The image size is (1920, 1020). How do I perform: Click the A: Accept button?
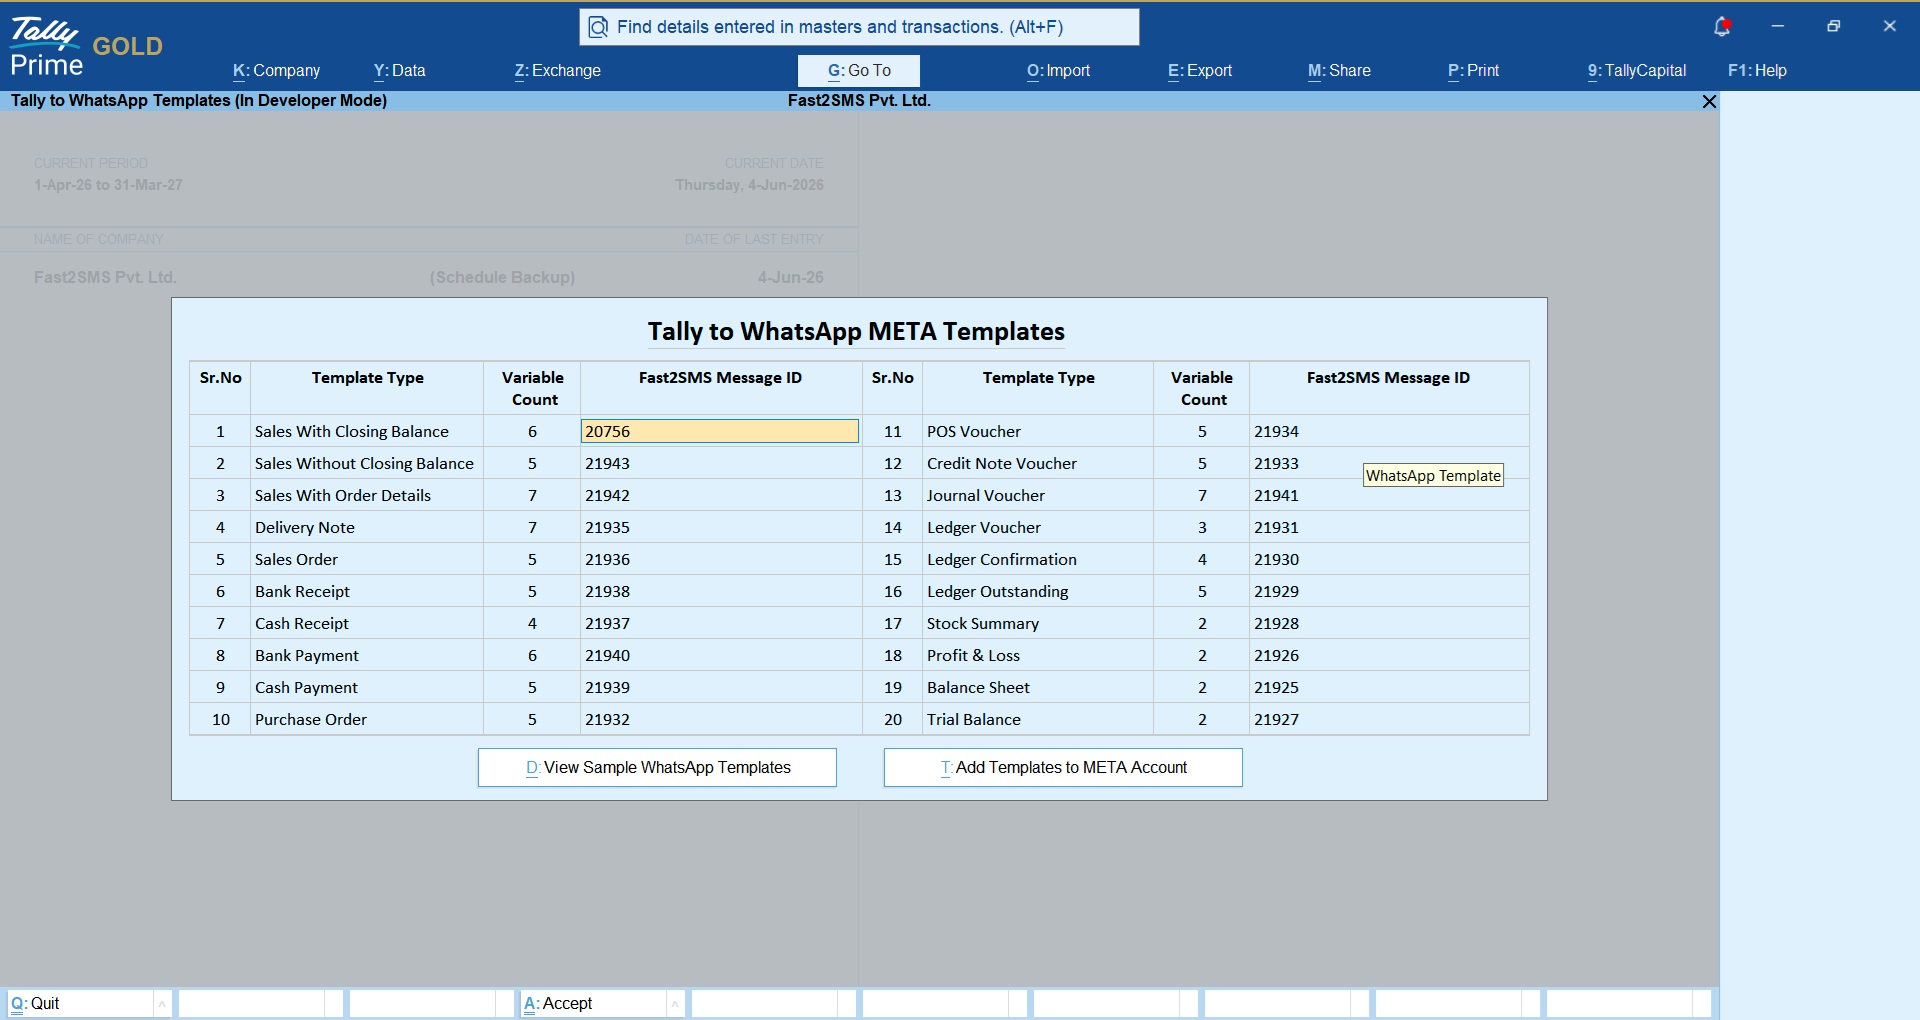[x=593, y=1003]
